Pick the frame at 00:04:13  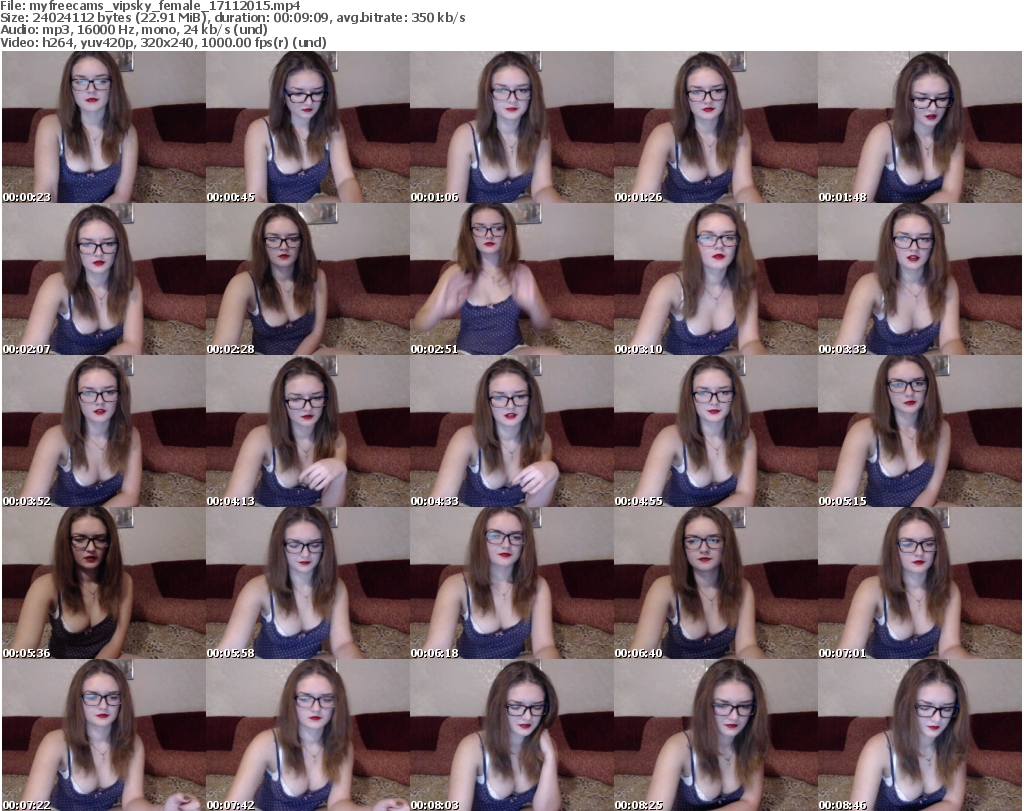pyautogui.click(x=308, y=431)
